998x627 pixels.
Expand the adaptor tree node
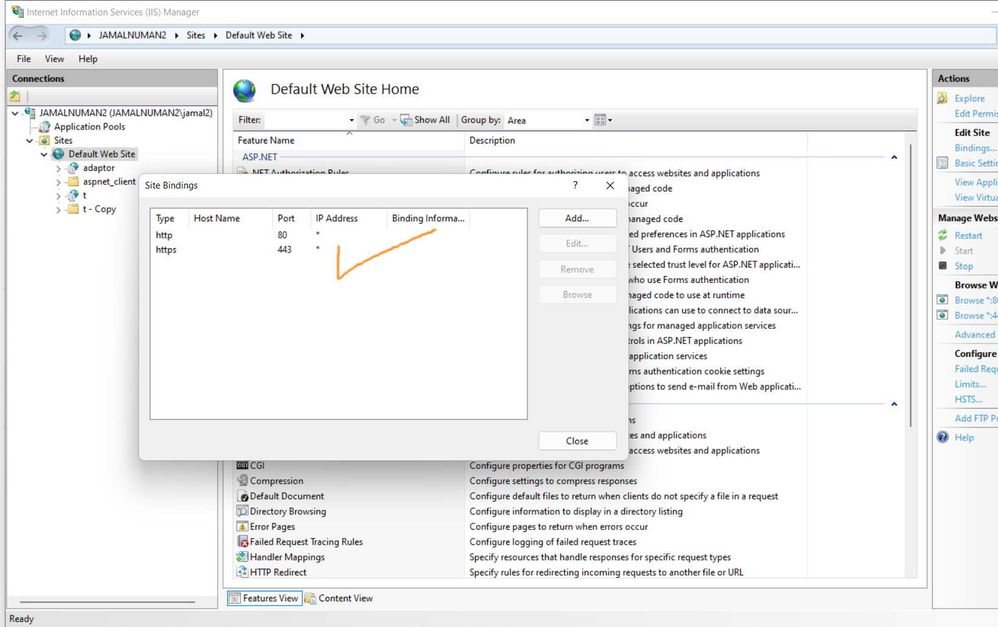click(58, 169)
